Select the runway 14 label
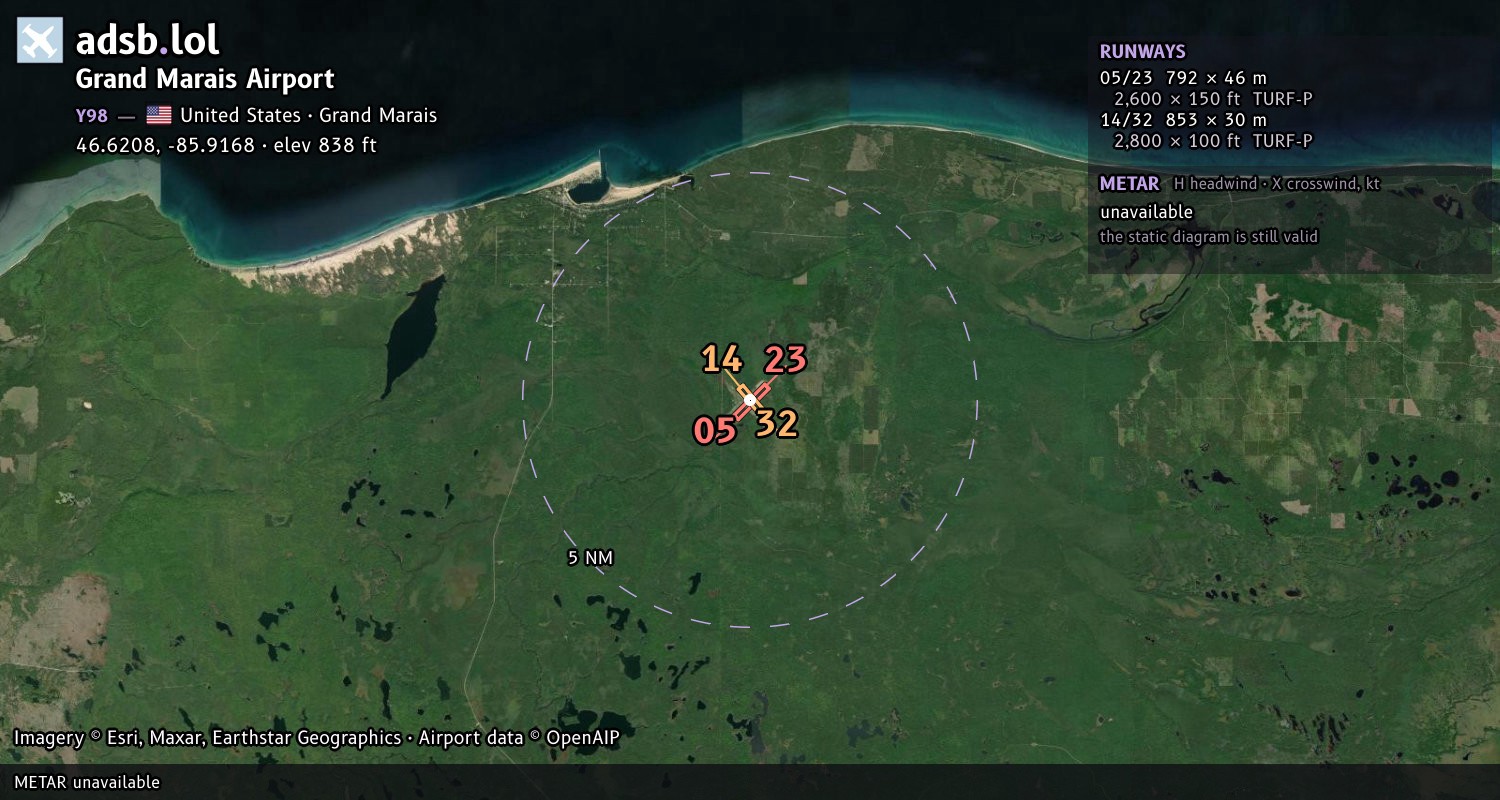This screenshot has width=1500, height=800. (721, 358)
